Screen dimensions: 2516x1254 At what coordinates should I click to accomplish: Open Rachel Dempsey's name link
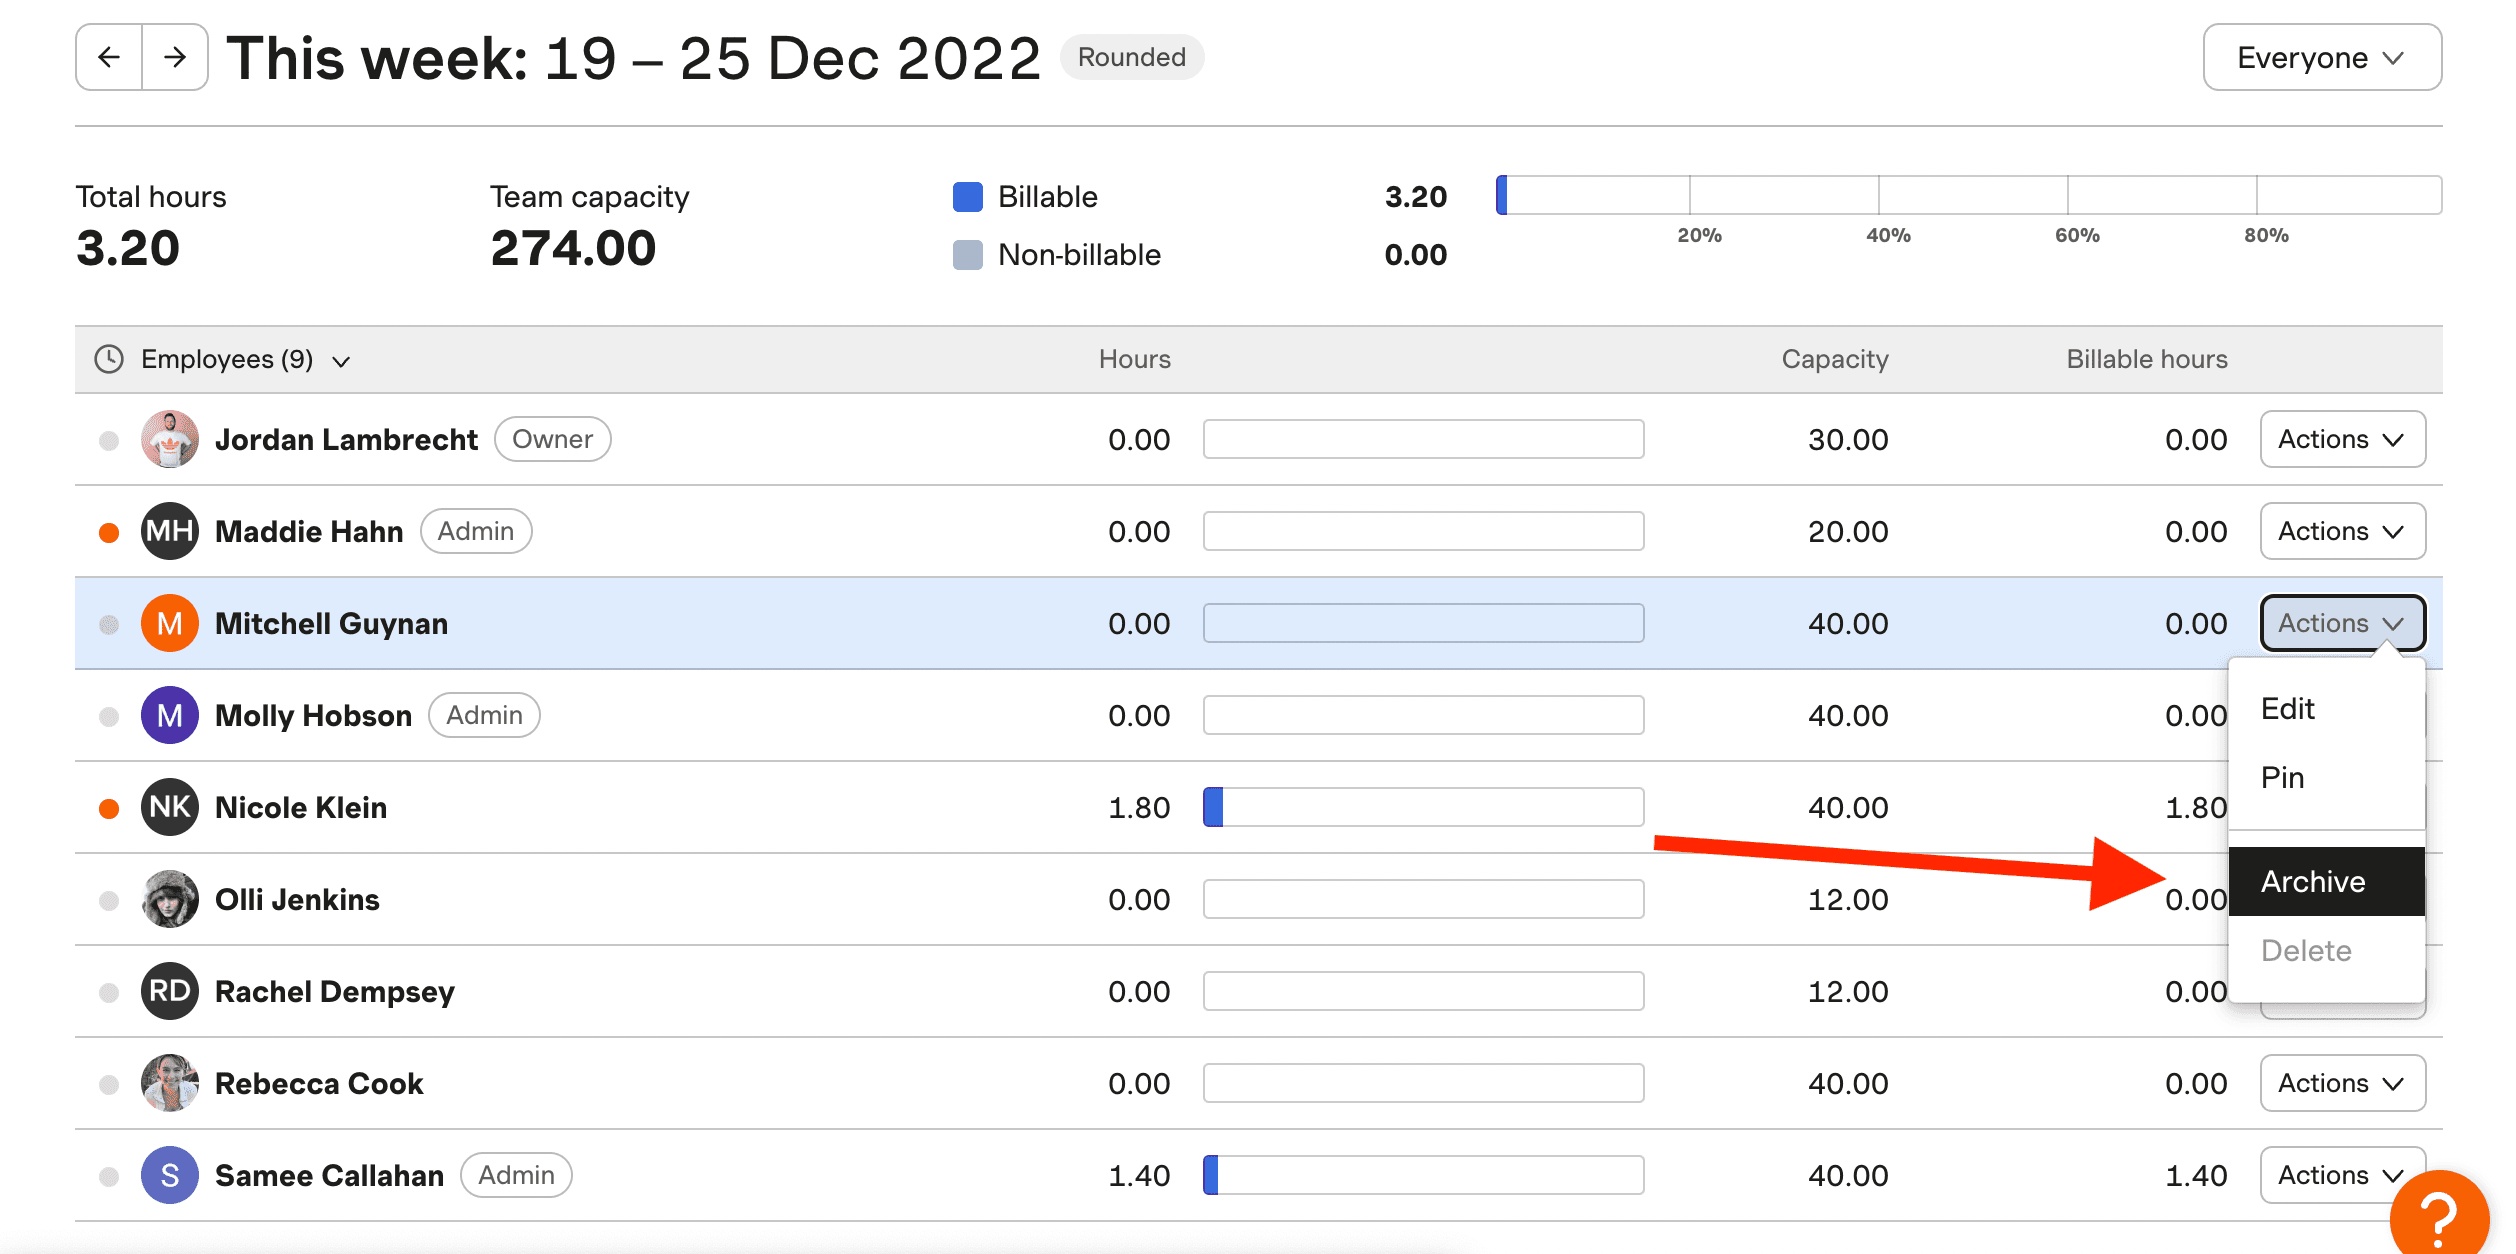tap(335, 991)
